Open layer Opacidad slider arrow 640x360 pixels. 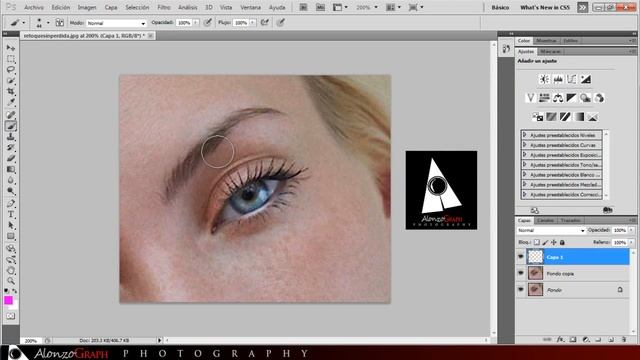click(631, 230)
